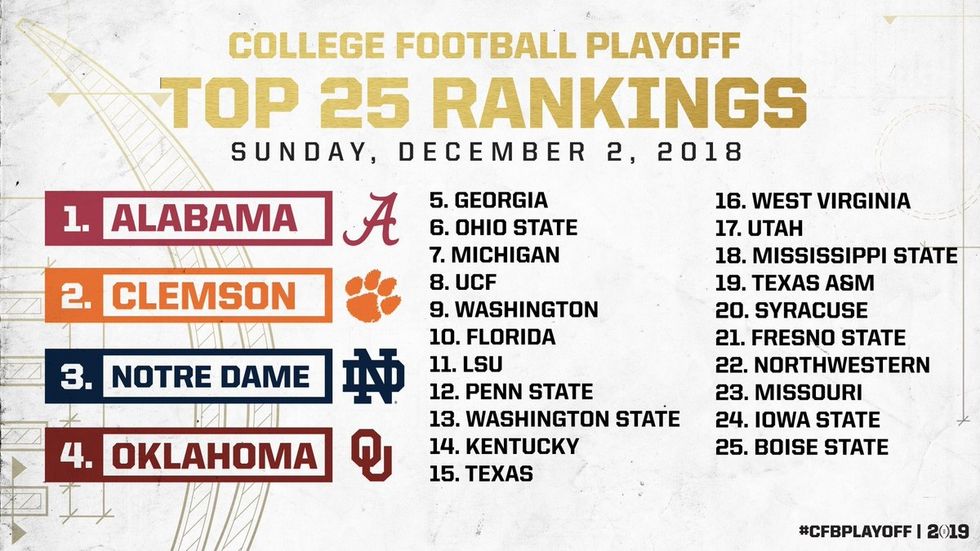
Task: Click the Oklahoma OU logo
Action: tap(371, 457)
